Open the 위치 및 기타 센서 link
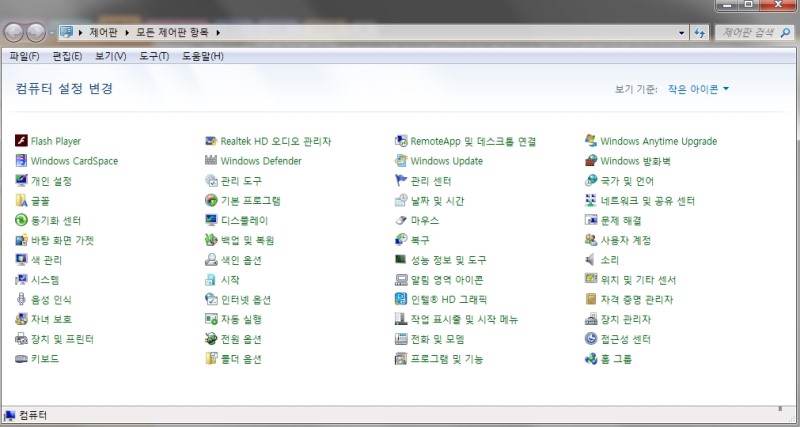The height and width of the screenshot is (427, 800). (638, 280)
